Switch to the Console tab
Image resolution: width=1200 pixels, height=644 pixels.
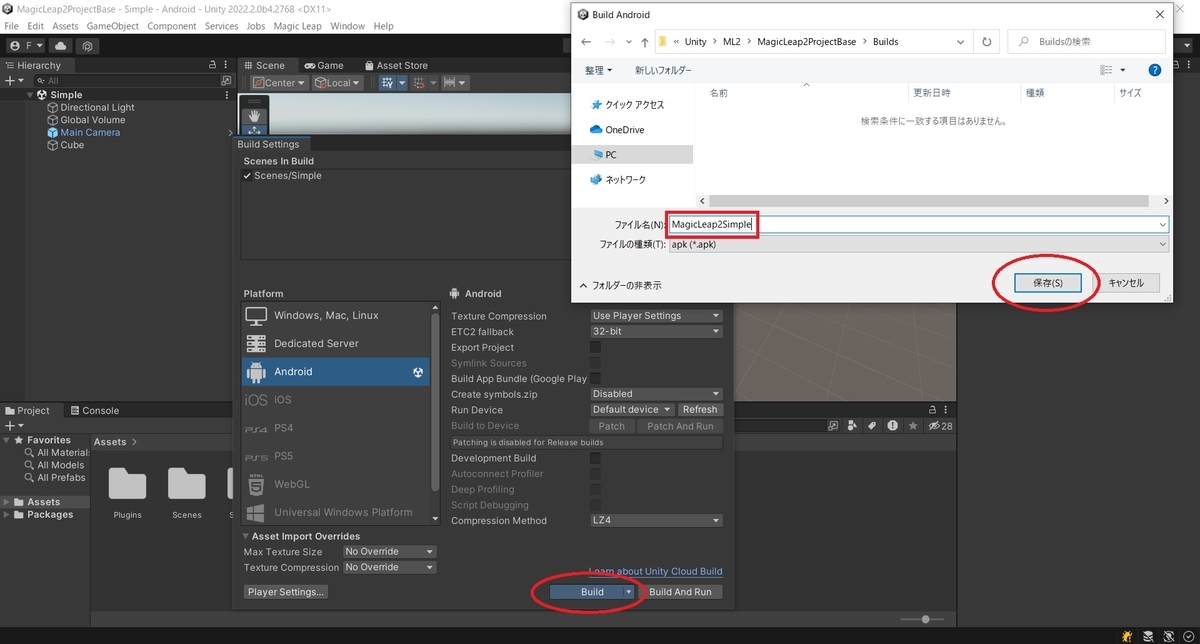[93, 410]
